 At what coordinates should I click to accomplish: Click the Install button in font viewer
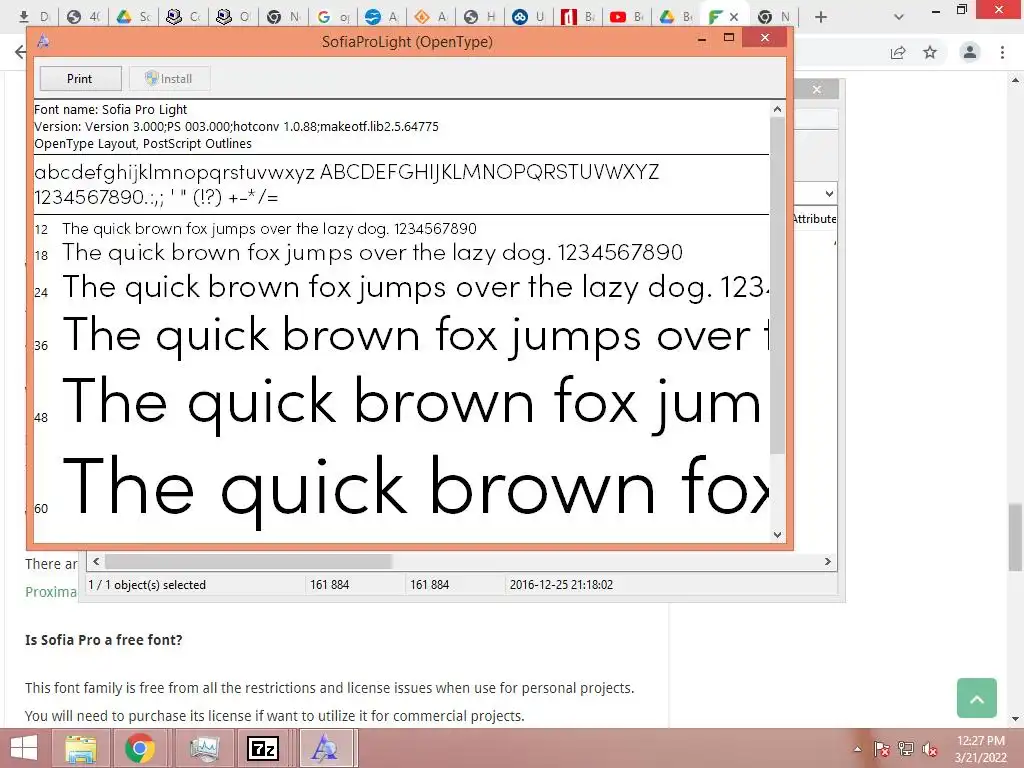(169, 78)
